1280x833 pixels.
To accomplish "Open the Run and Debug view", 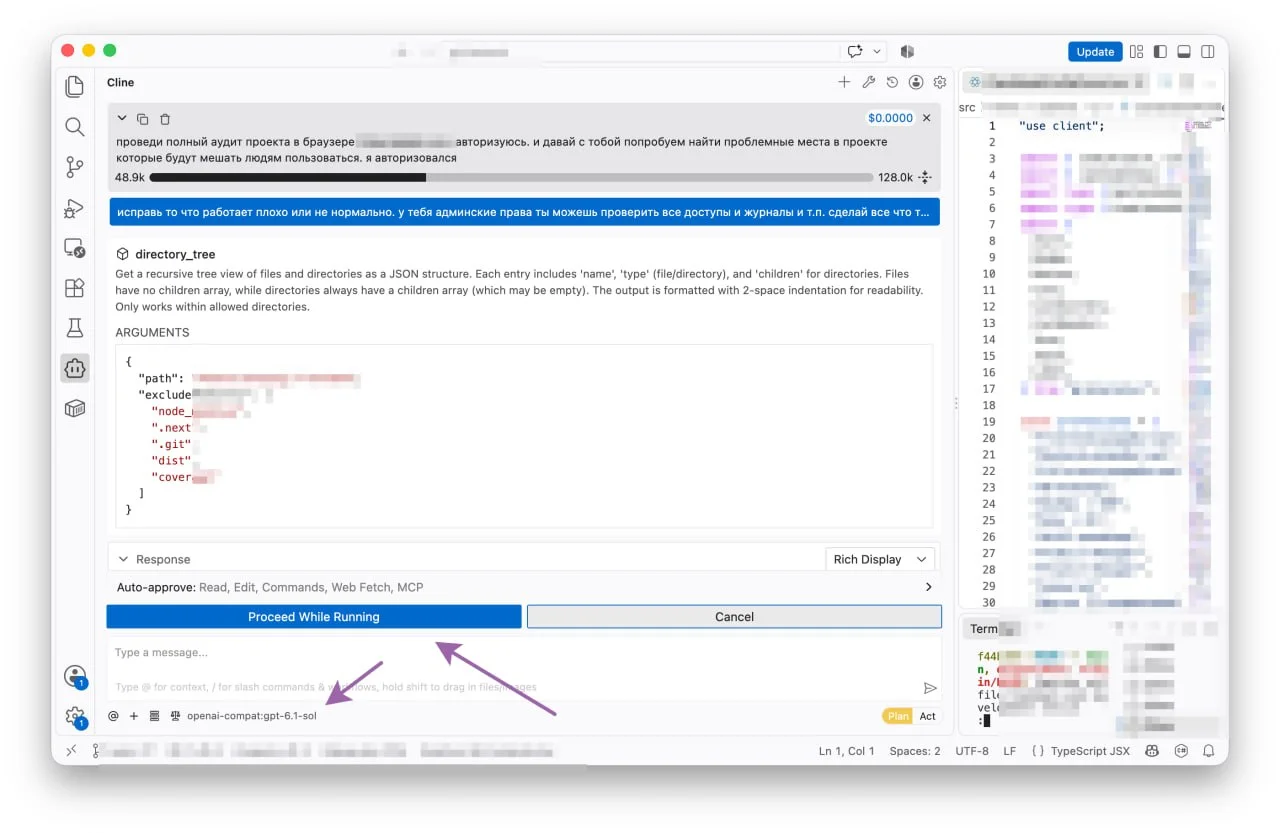I will coord(75,208).
